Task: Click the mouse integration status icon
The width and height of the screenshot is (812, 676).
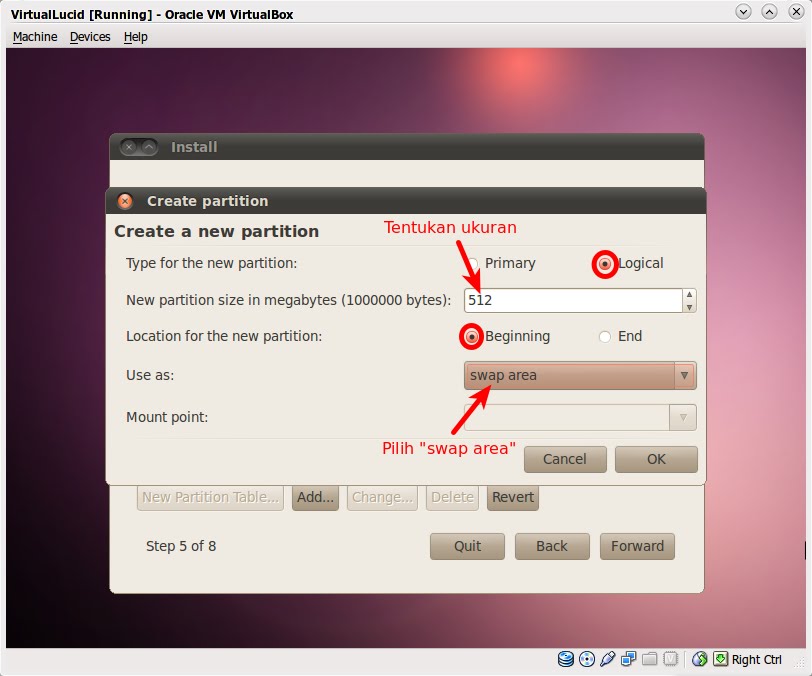Action: click(x=699, y=658)
